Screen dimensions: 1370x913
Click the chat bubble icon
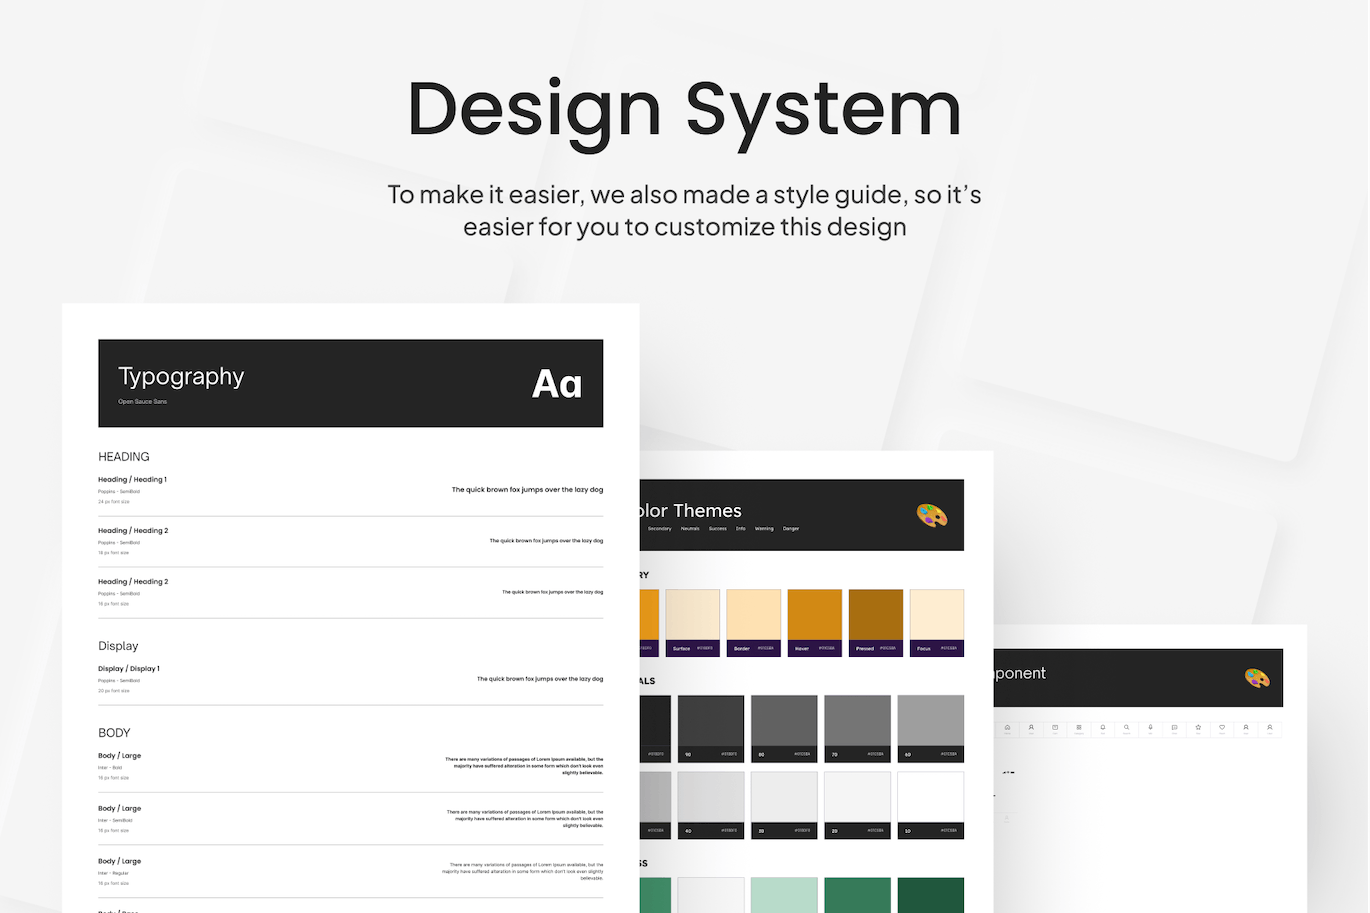(x=1174, y=728)
